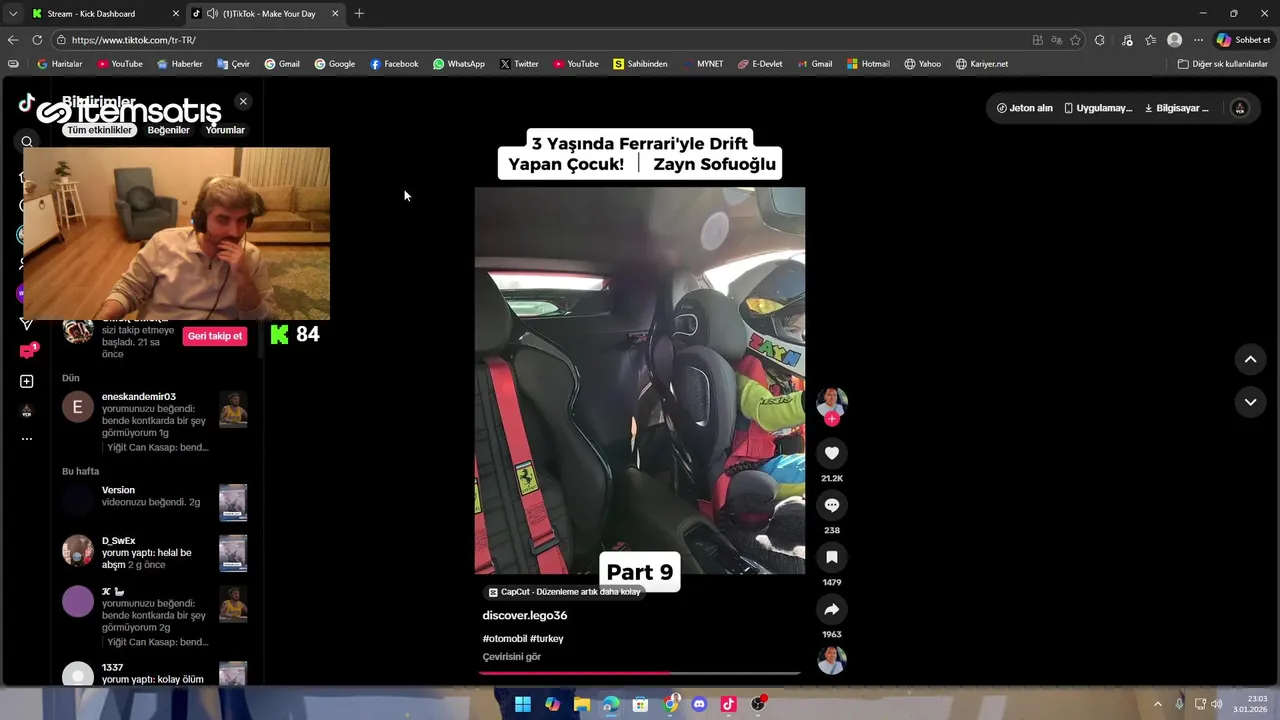The width and height of the screenshot is (1280, 720).
Task: Open the Diğer sık kullanılanlar folder
Action: coord(1222,64)
